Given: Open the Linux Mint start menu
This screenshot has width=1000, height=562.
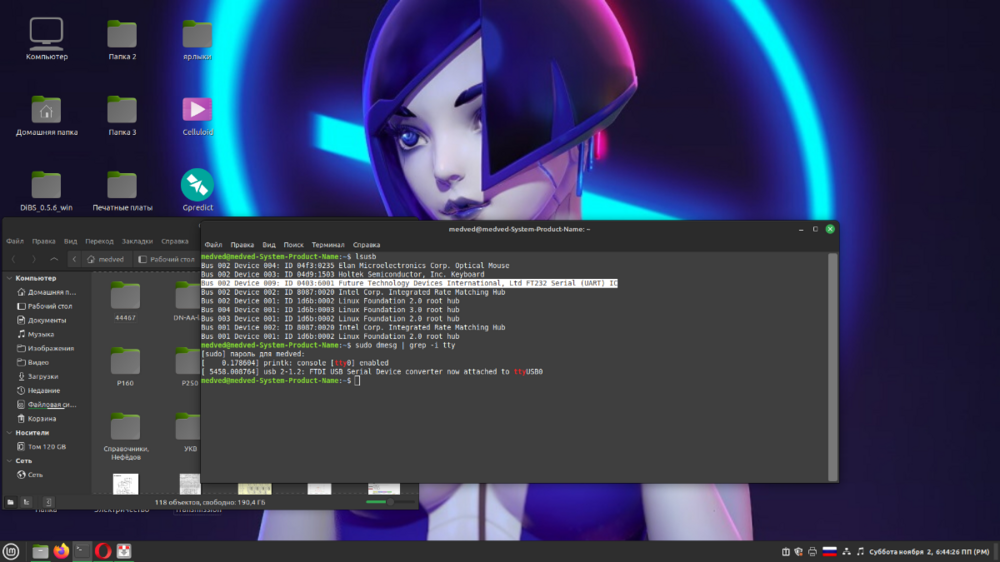Looking at the screenshot, I should point(11,551).
